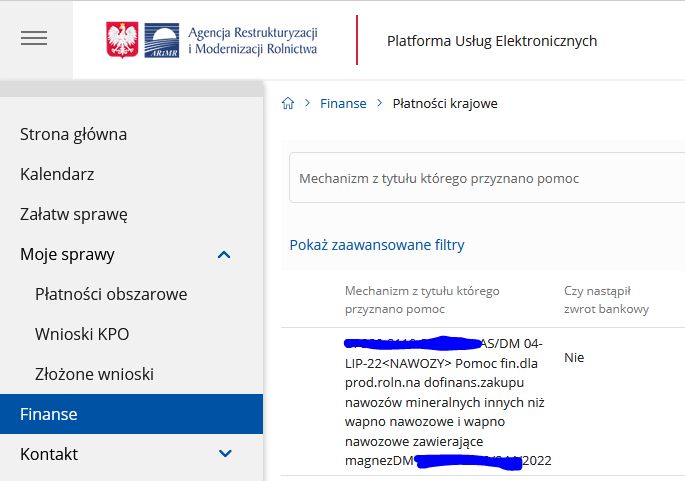Click Mechanizm z tytułu którego przyznano pomoc filter field
685x481 pixels.
click(487, 178)
